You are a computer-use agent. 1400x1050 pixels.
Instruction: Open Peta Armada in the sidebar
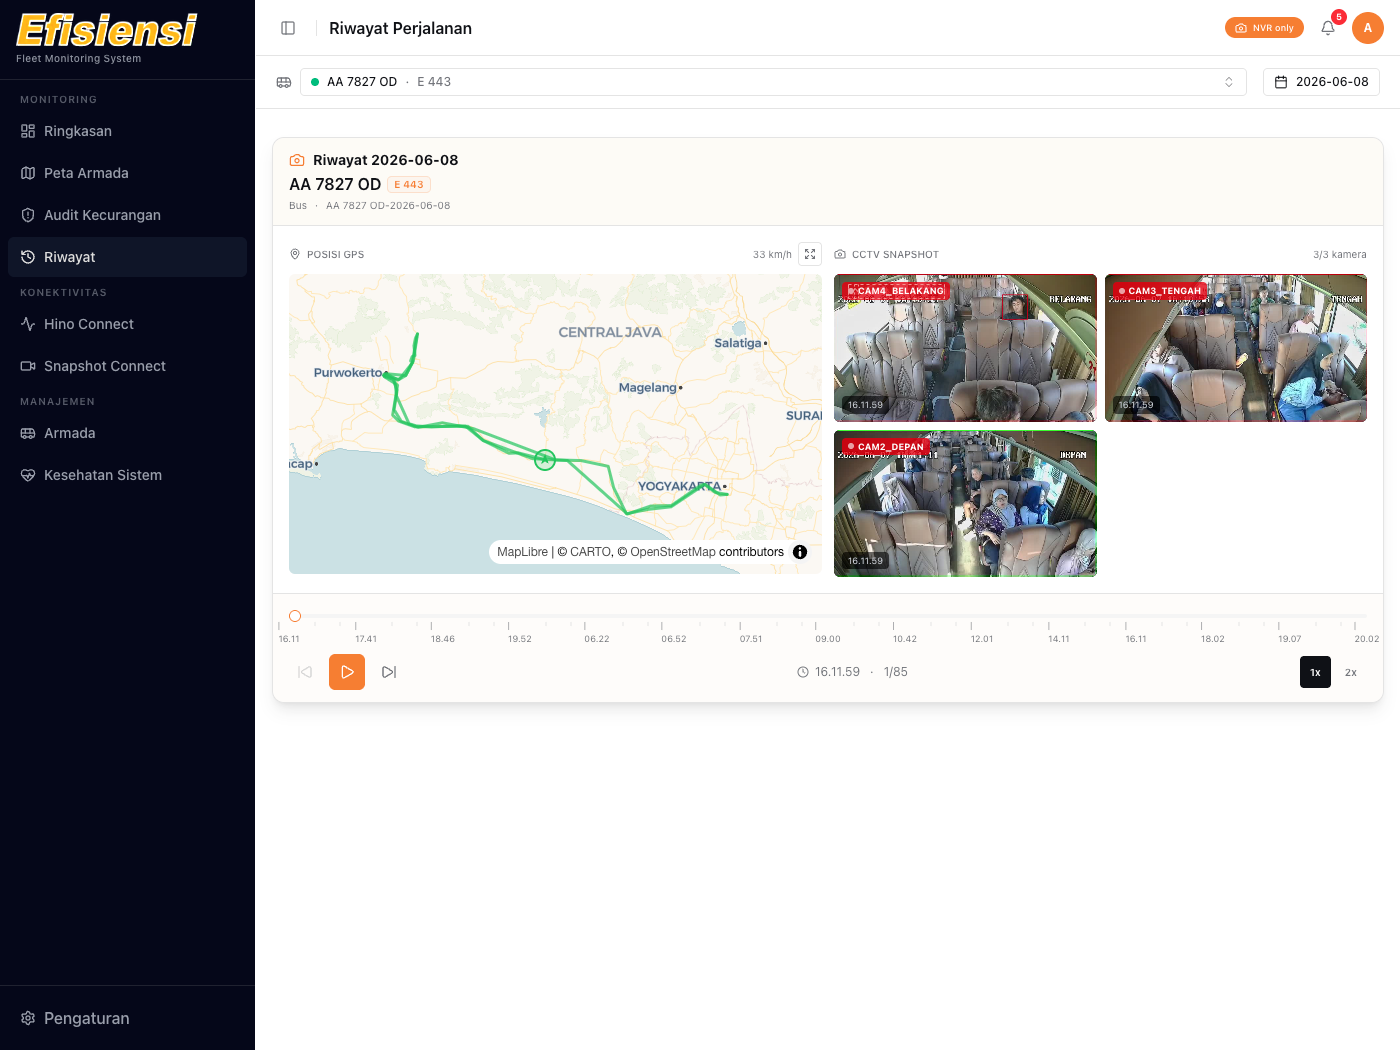127,173
